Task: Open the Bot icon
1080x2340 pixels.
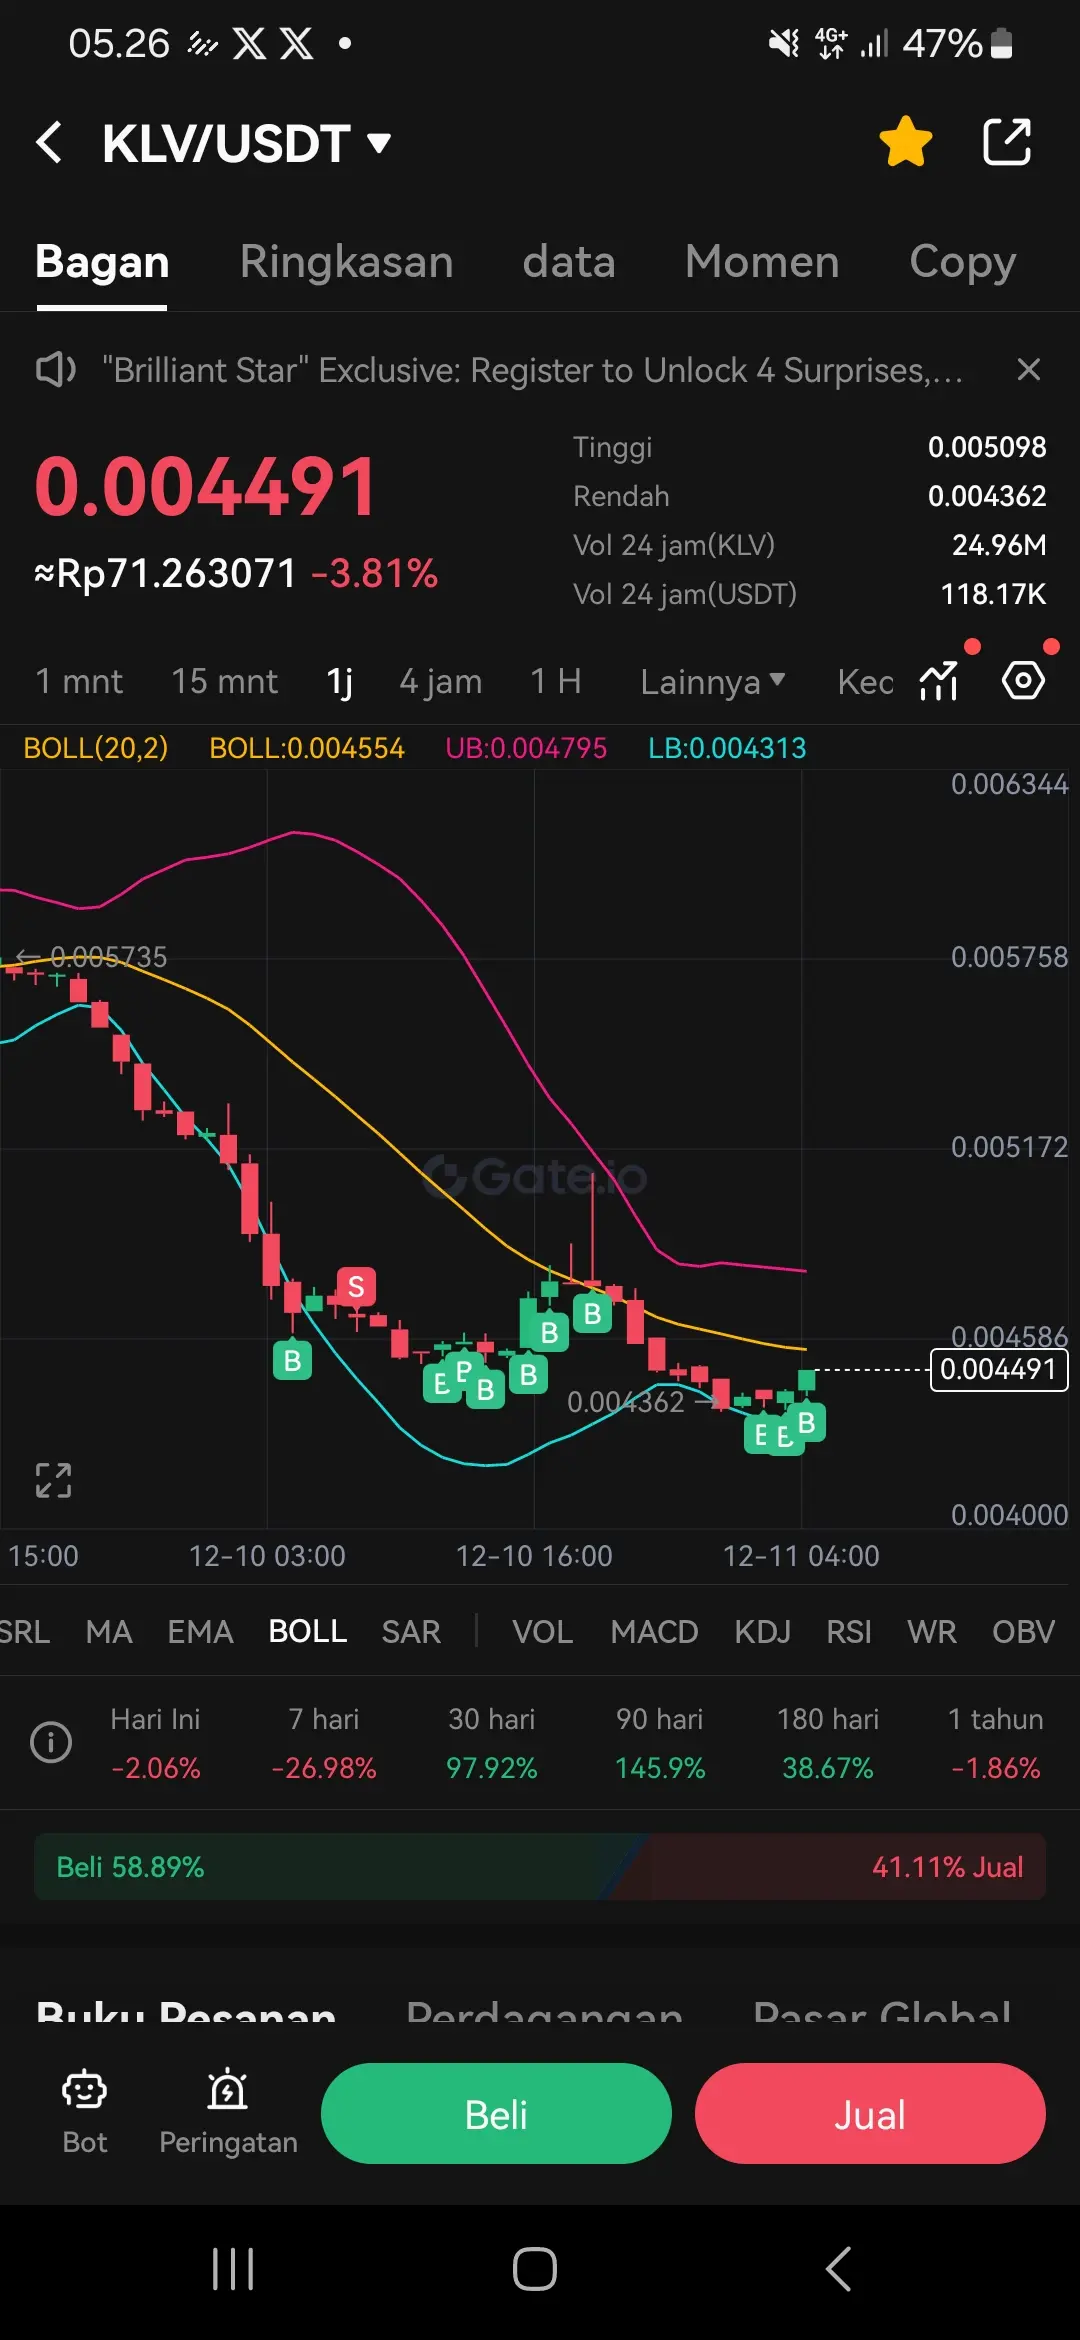Action: pyautogui.click(x=84, y=2112)
